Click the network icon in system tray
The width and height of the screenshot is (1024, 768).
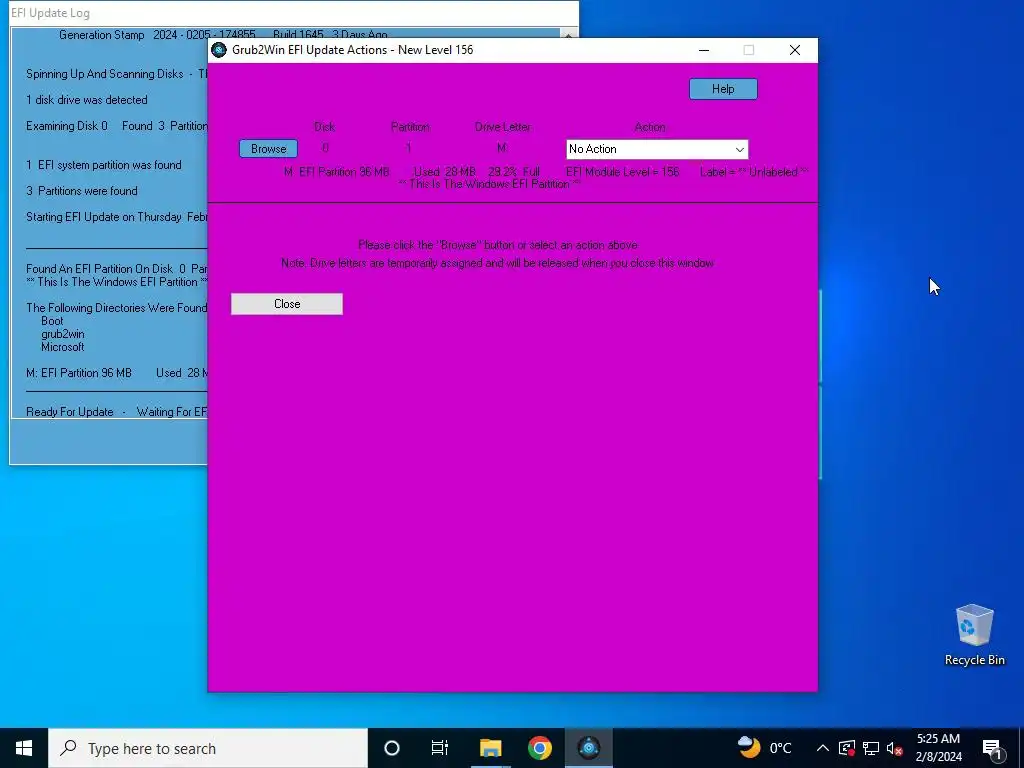(x=871, y=748)
